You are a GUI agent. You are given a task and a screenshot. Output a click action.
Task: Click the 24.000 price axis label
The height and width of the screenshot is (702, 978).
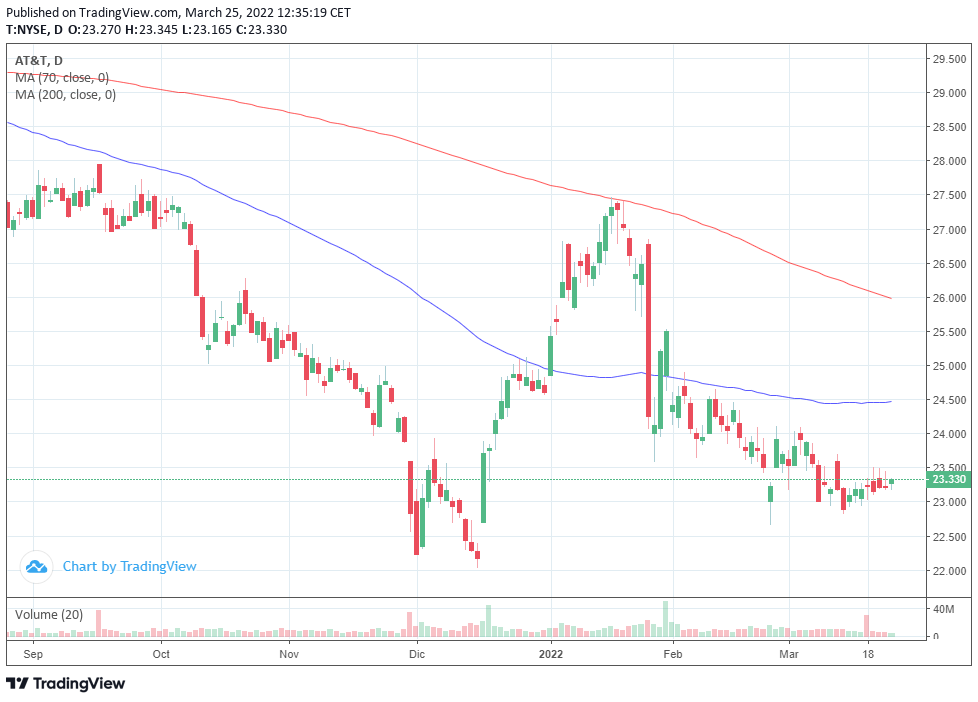click(x=949, y=434)
